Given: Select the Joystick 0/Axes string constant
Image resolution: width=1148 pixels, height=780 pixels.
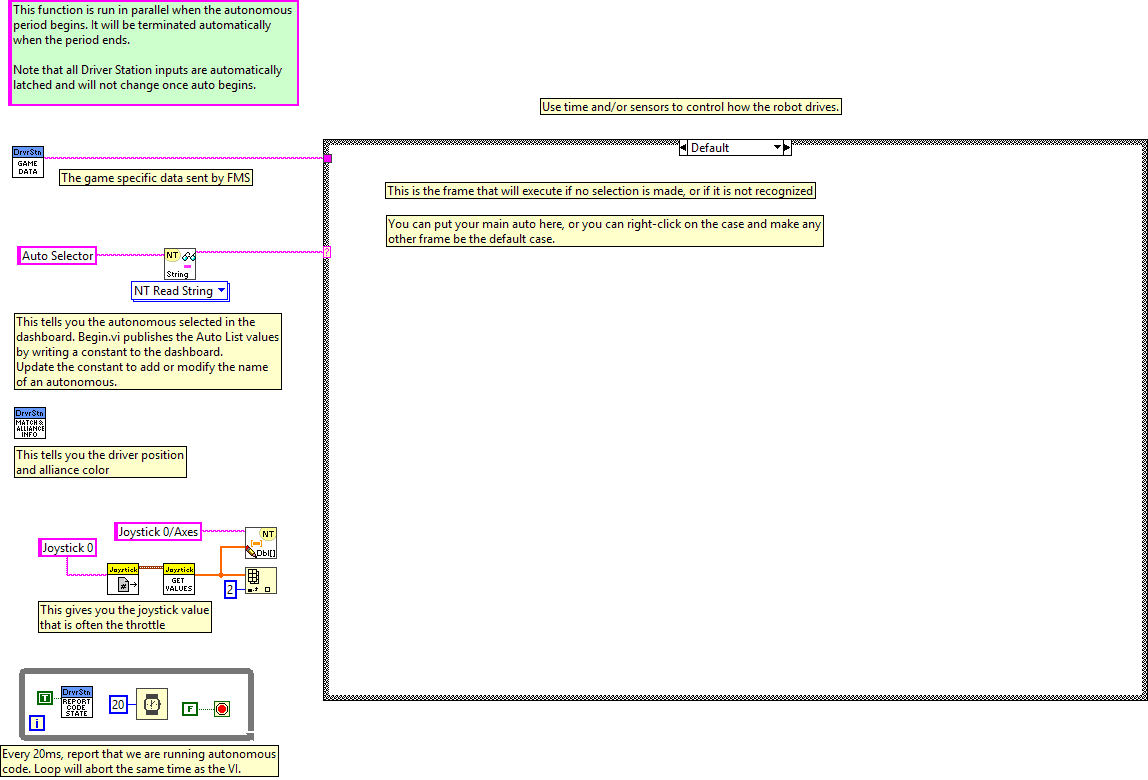Looking at the screenshot, I should click(x=158, y=532).
